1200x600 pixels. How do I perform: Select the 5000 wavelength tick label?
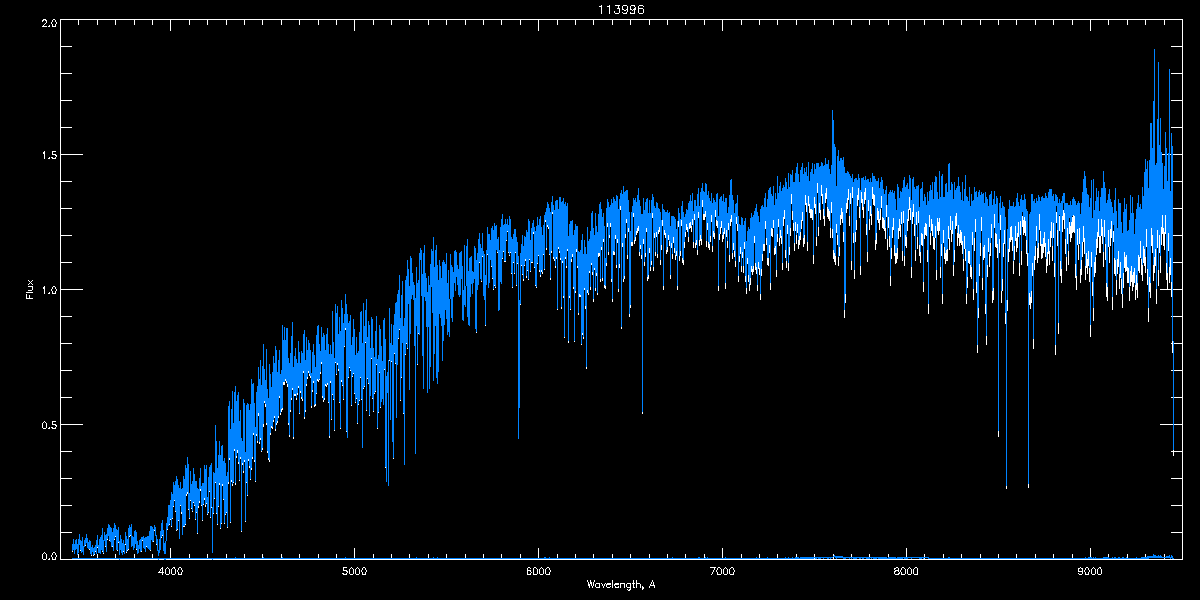tap(355, 571)
